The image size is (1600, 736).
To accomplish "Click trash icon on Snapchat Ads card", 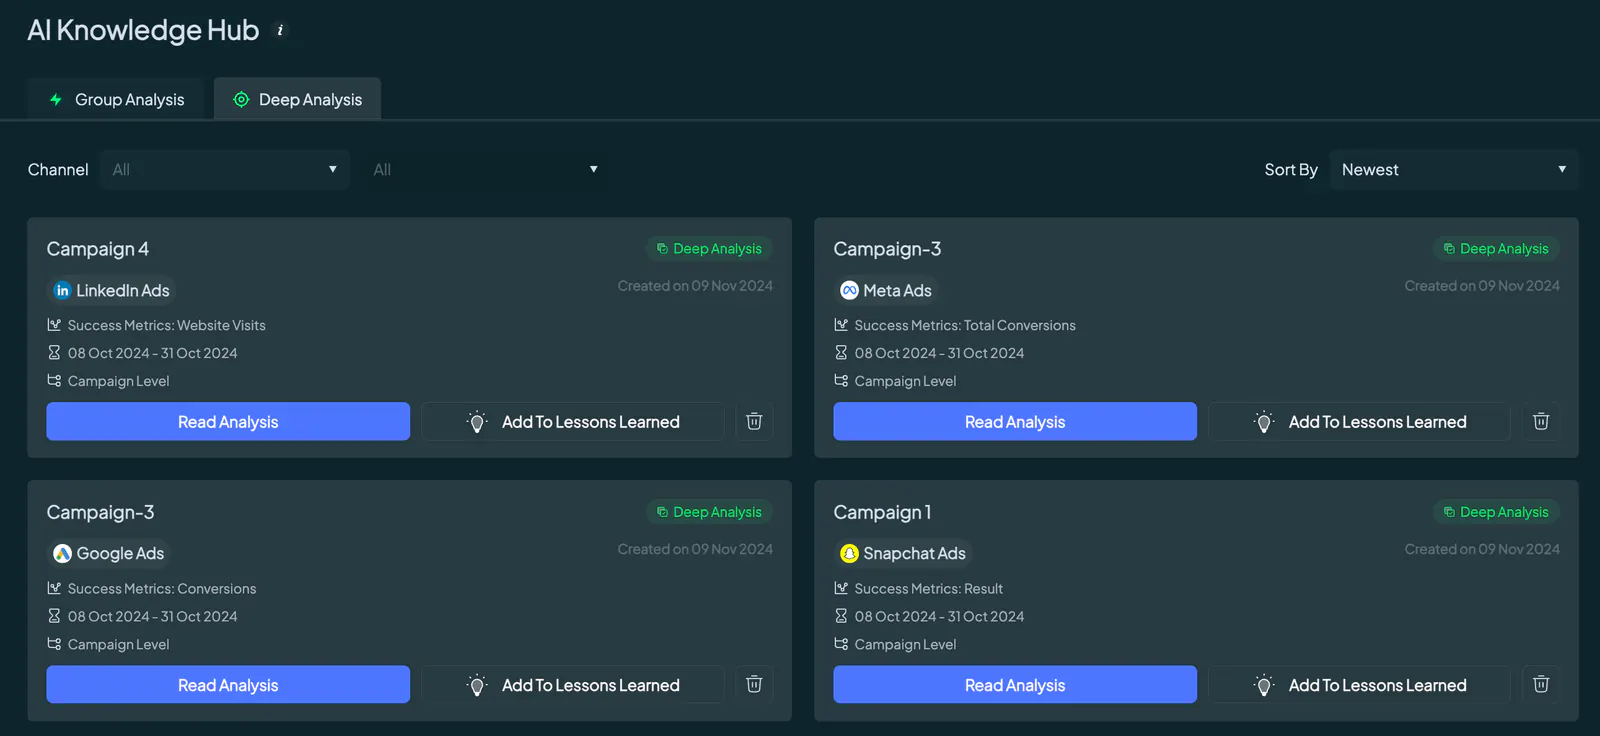I will tap(1541, 684).
